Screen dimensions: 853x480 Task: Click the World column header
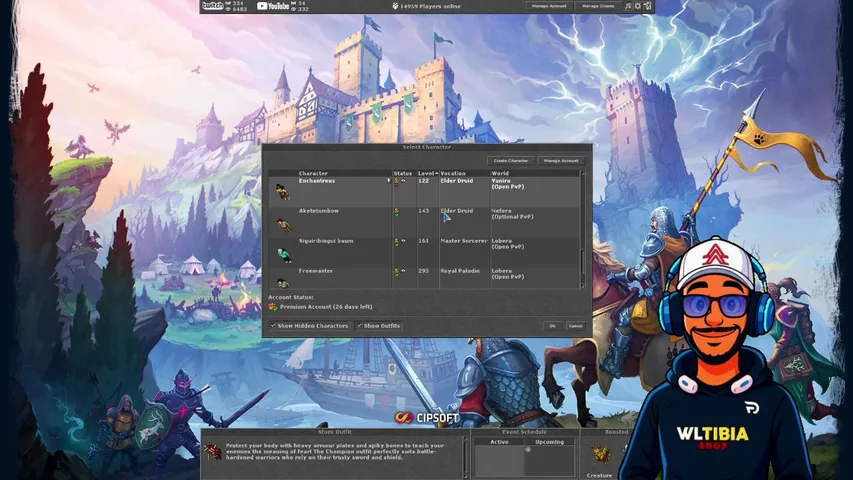pos(534,173)
